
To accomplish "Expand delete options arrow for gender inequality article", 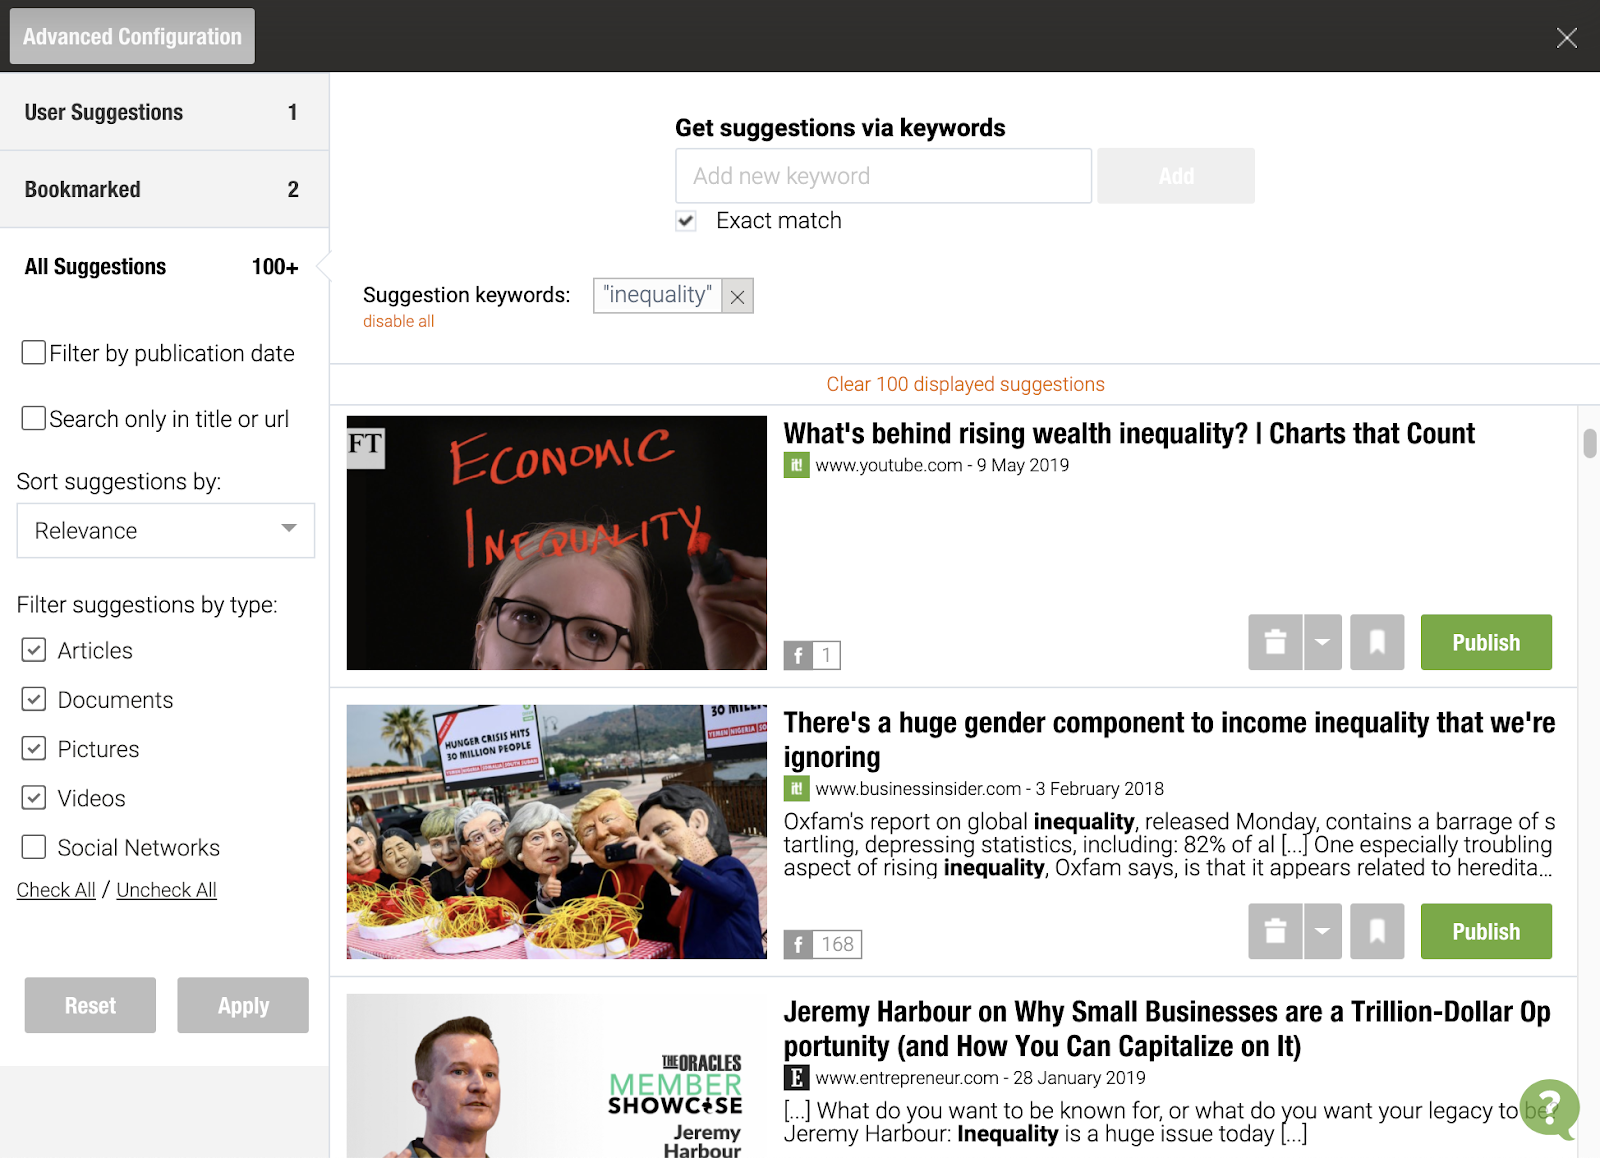I will coord(1322,931).
